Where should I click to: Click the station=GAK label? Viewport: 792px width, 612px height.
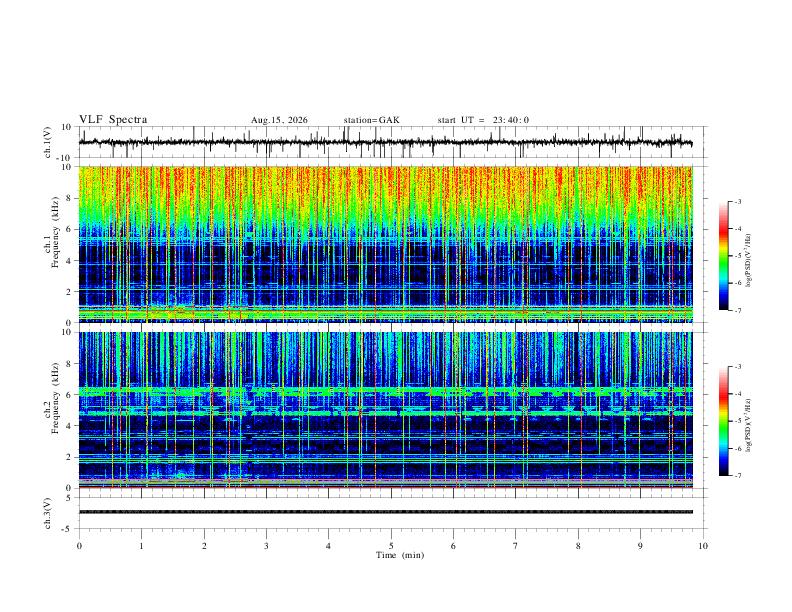371,120
